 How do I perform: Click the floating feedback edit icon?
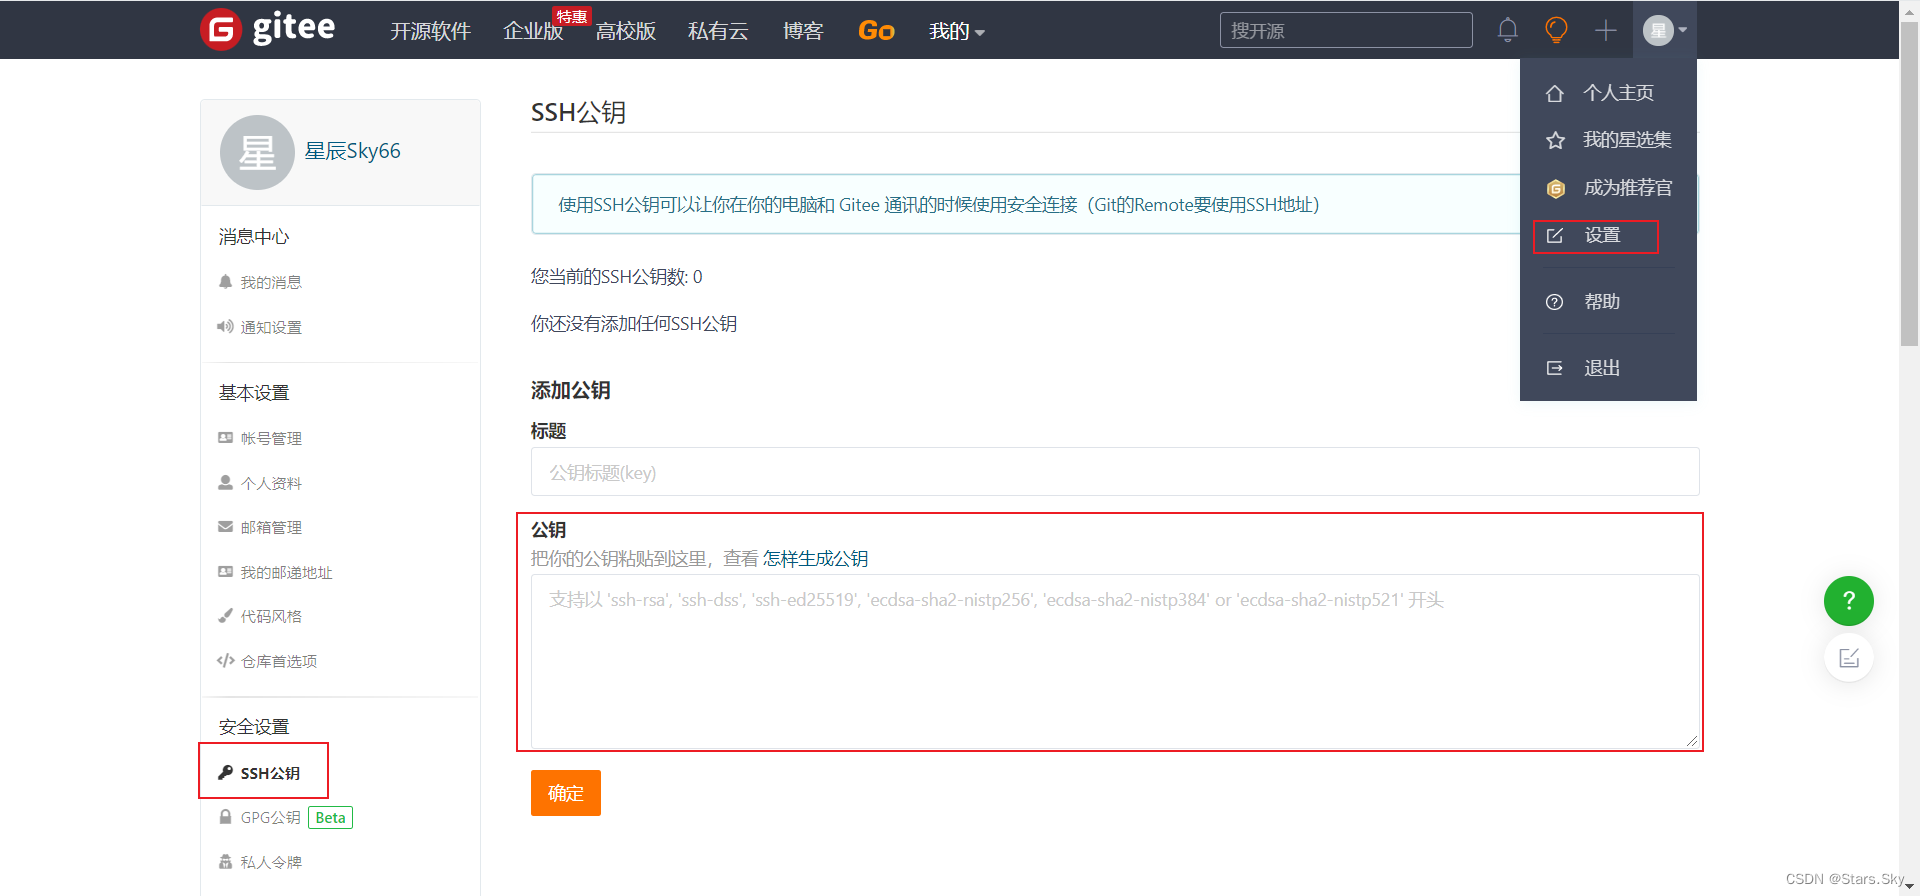tap(1848, 658)
